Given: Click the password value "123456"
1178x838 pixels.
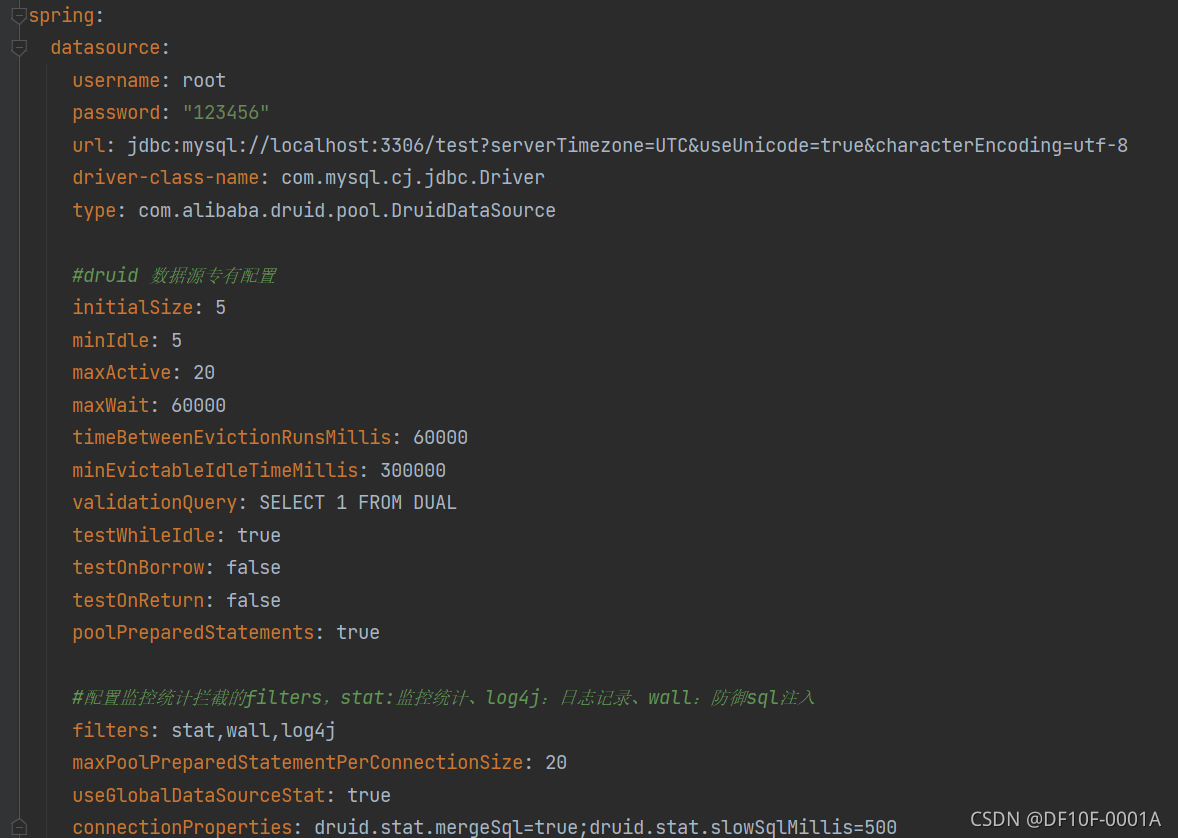Looking at the screenshot, I should [x=226, y=112].
